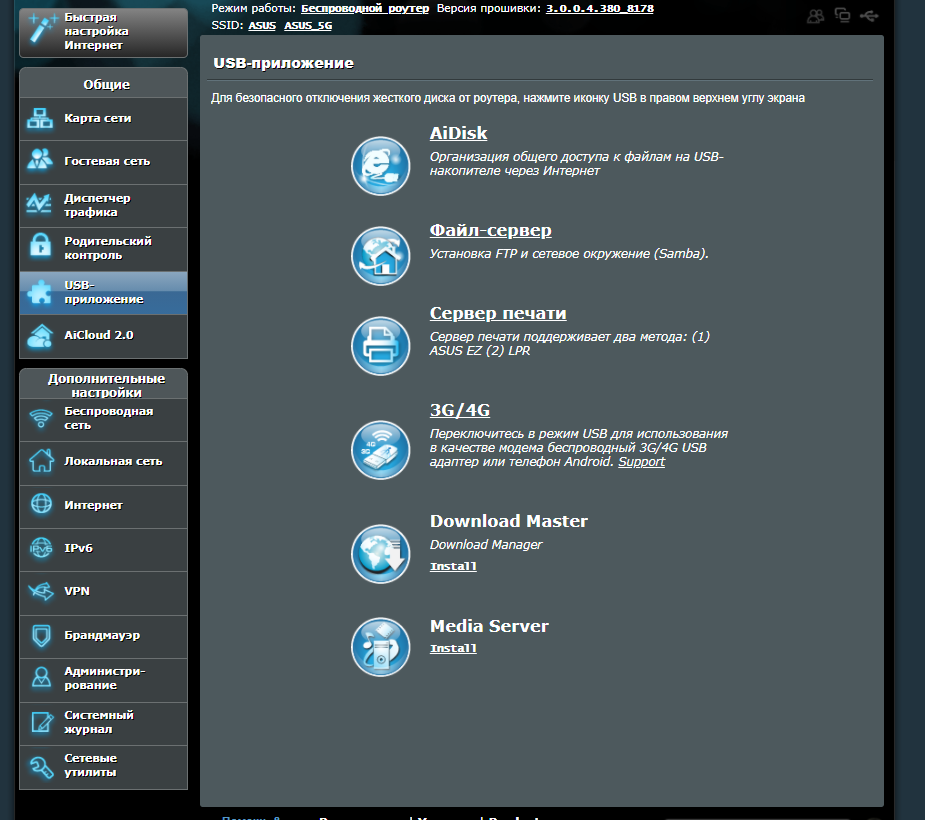Click the USB icon in top-right corner

pyautogui.click(x=869, y=15)
